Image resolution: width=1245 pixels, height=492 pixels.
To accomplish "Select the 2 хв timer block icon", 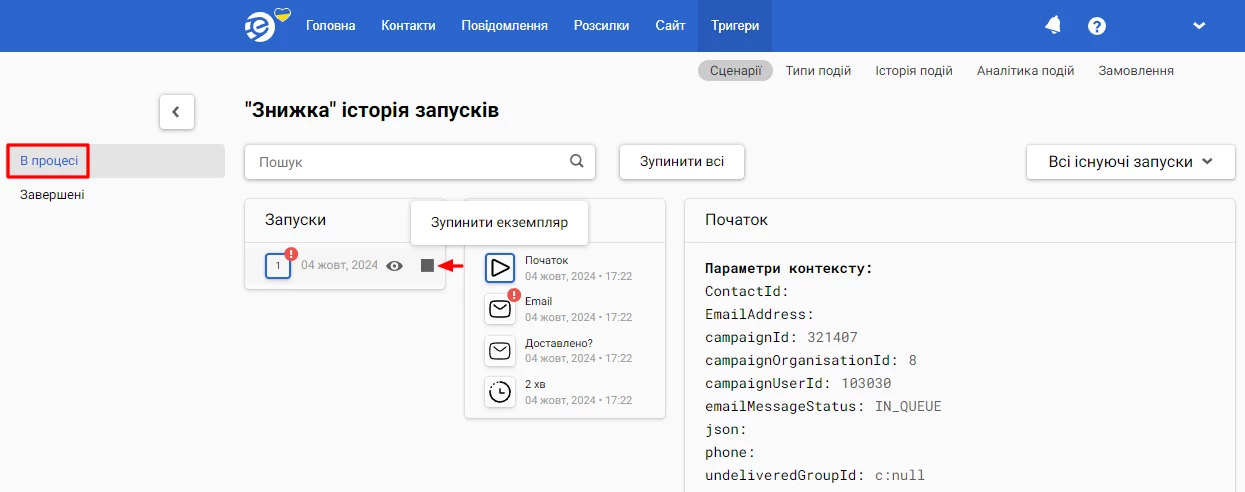I will pyautogui.click(x=500, y=392).
